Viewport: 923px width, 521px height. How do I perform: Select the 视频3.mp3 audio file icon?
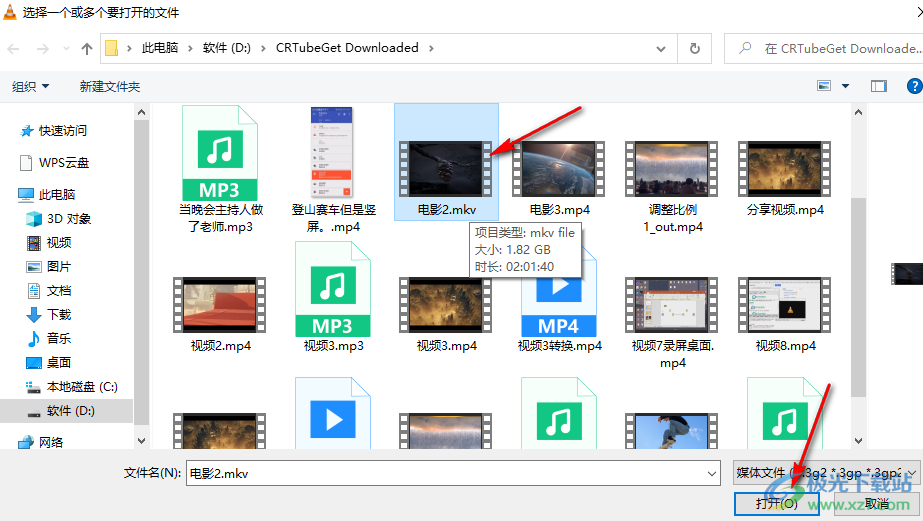point(333,289)
